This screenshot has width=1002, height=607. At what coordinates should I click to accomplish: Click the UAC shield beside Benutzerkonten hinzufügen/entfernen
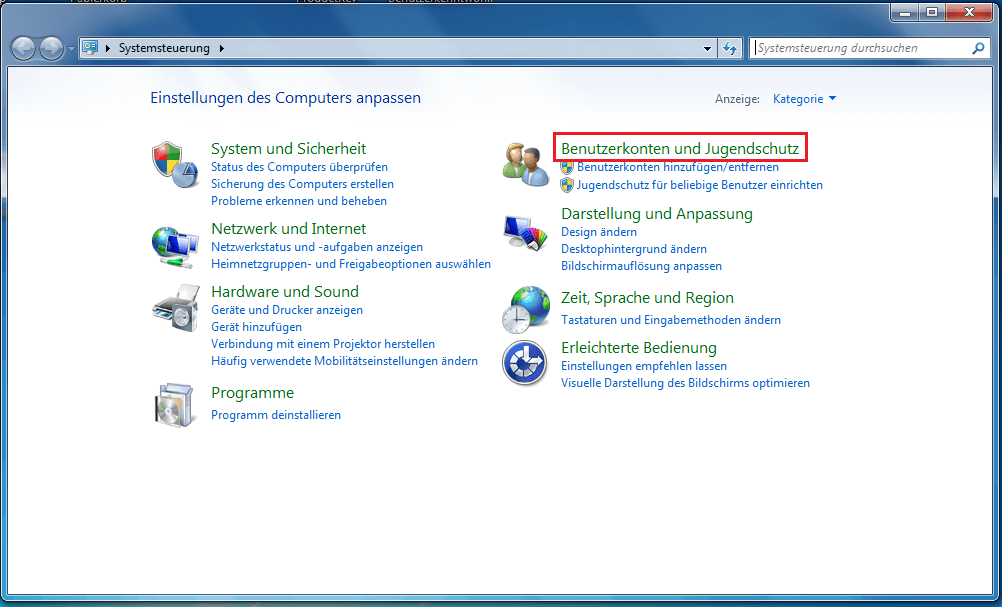coord(567,167)
